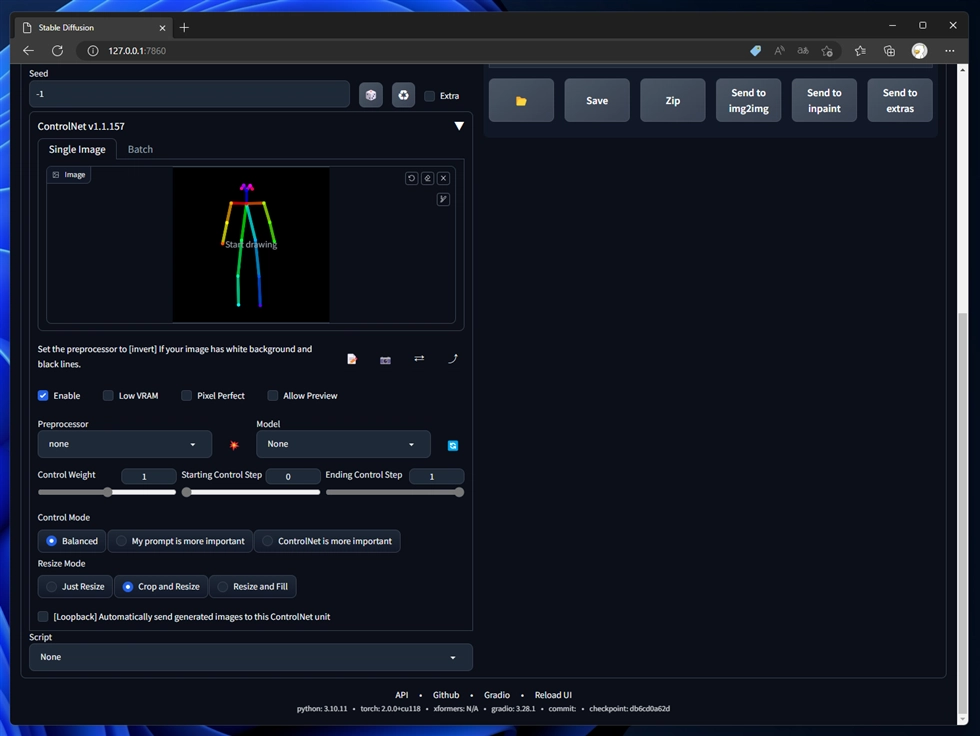
Task: Refresh the ControlNet model list
Action: (453, 445)
